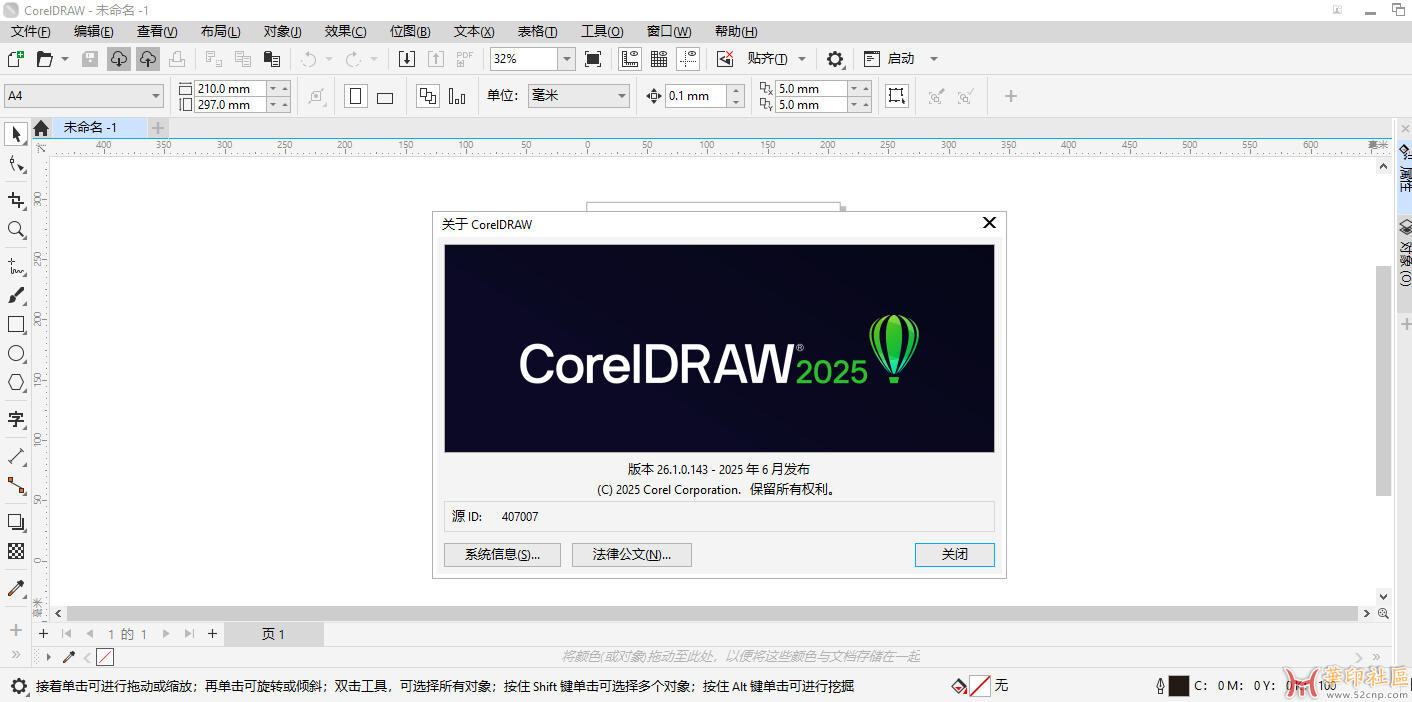Toggle grid display
The height and width of the screenshot is (702, 1412).
(659, 59)
